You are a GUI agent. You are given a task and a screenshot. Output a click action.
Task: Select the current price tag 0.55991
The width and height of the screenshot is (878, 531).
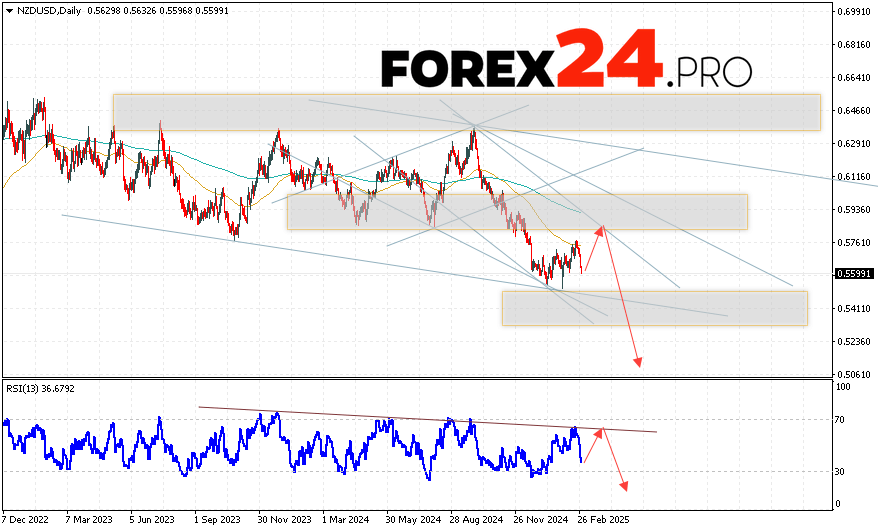[855, 274]
